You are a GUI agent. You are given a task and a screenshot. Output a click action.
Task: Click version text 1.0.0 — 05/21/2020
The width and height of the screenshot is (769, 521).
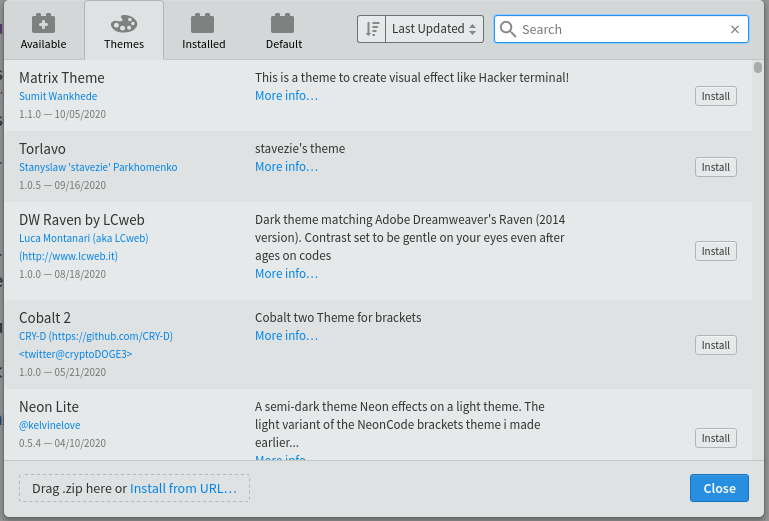tap(62, 372)
